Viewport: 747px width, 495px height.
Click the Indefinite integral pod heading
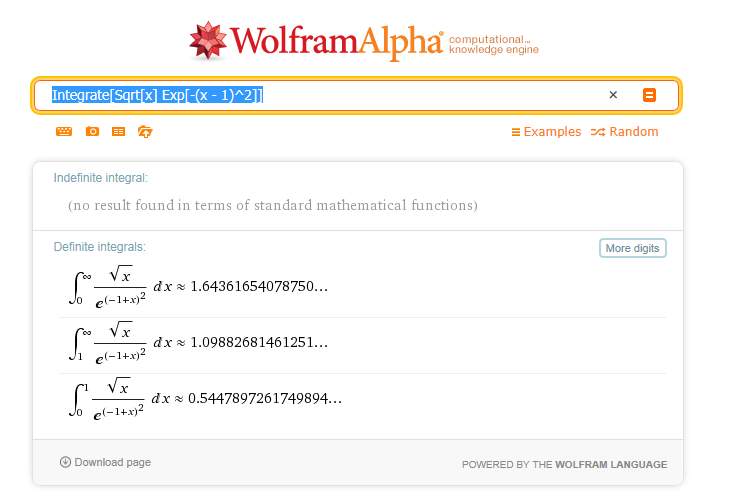(100, 177)
